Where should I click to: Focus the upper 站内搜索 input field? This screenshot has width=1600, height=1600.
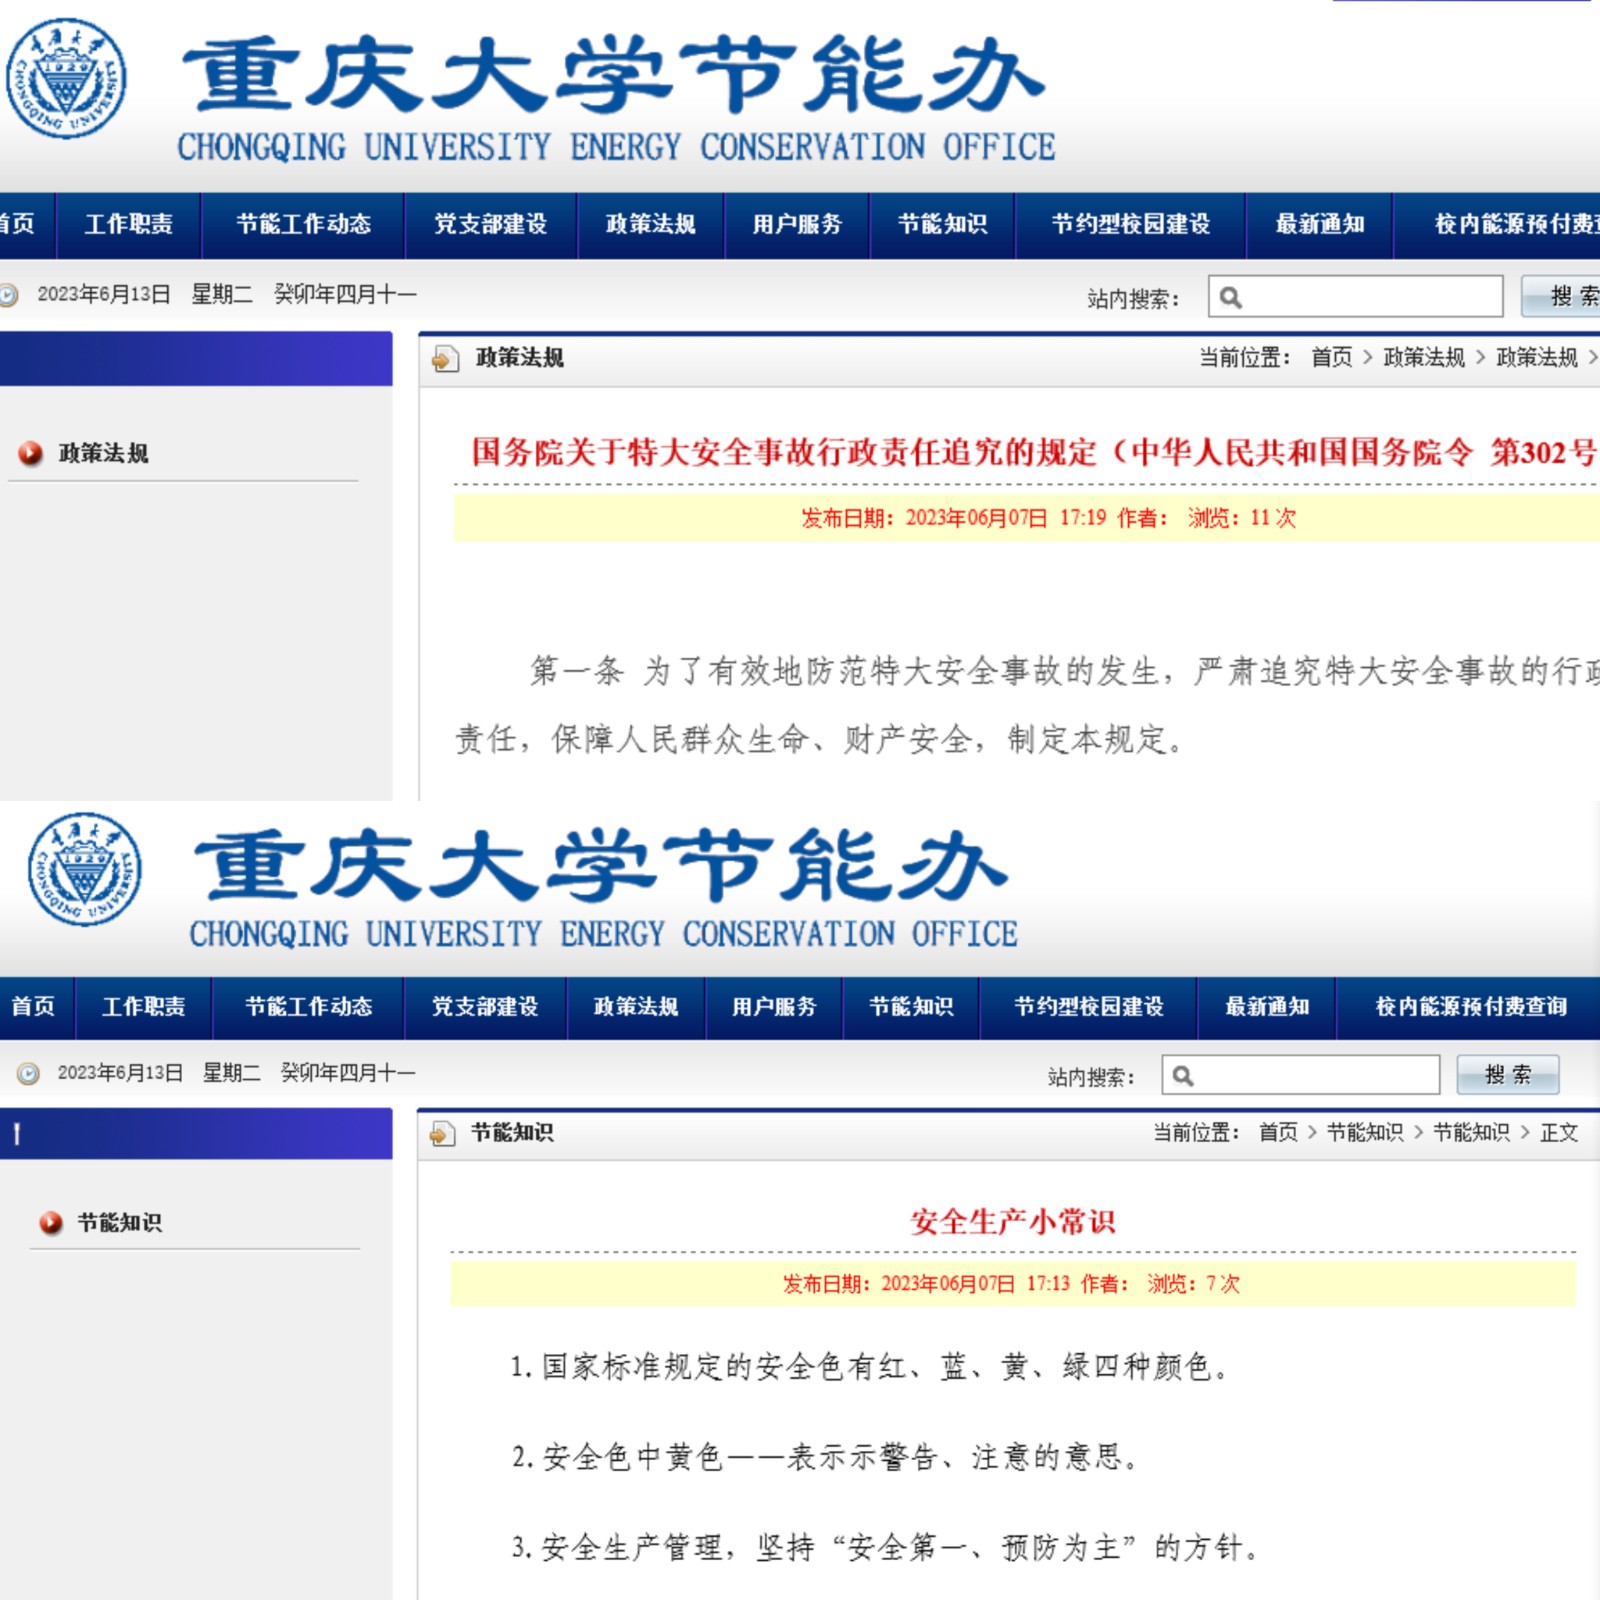click(1356, 297)
